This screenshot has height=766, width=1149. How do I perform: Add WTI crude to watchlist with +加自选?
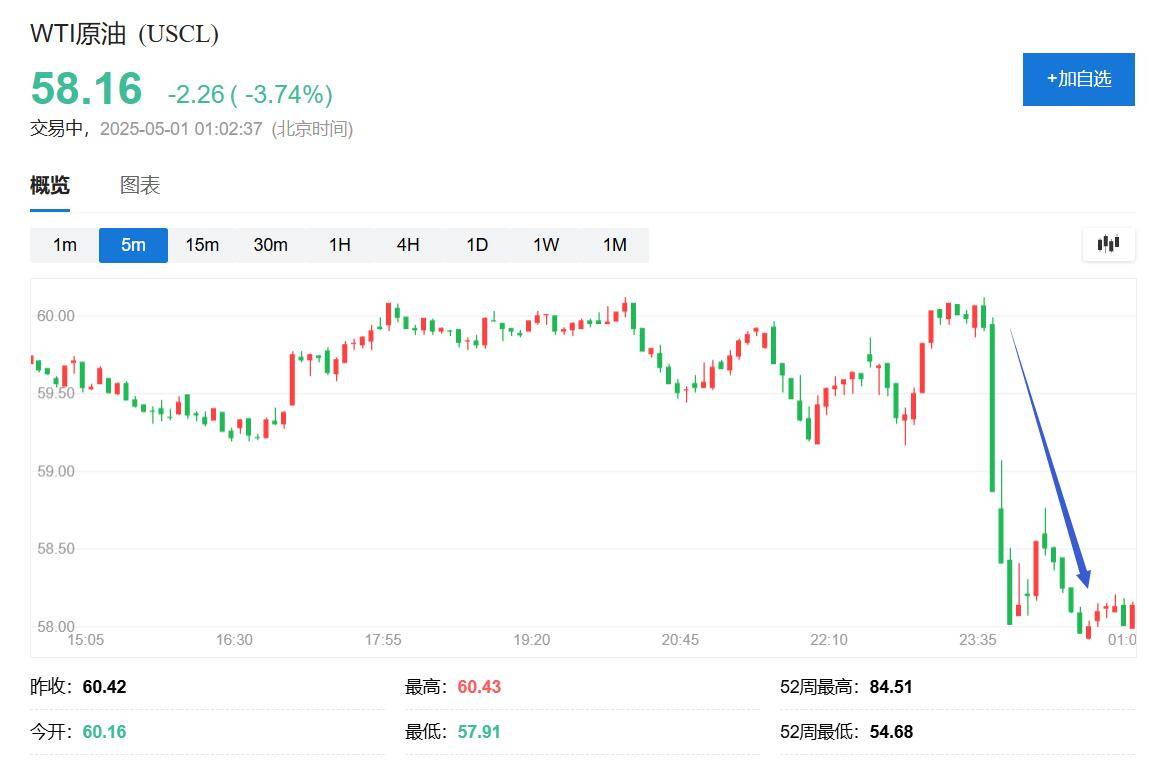(x=1078, y=79)
